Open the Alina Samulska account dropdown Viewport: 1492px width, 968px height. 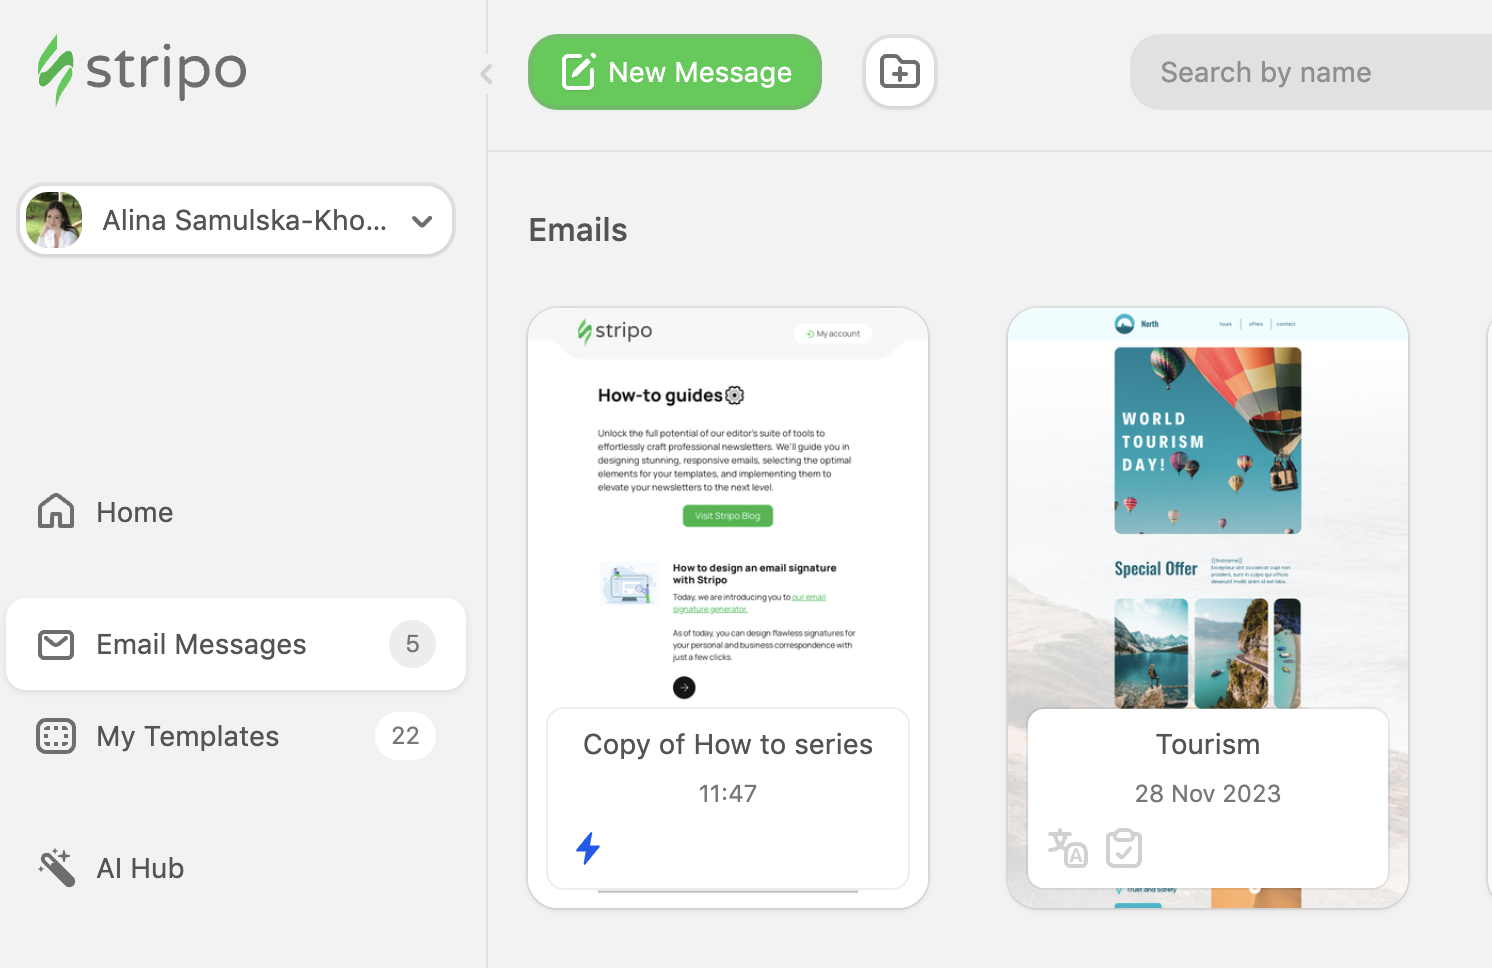(236, 220)
